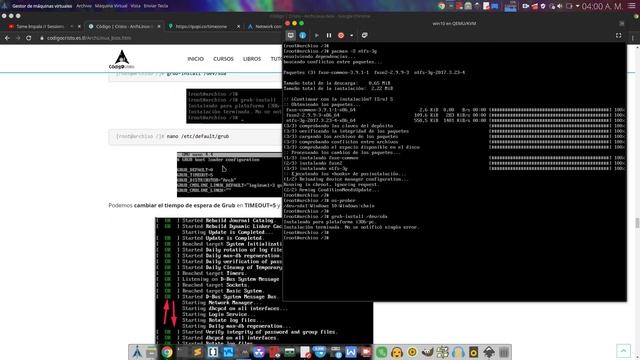Expand the shutdown options dropdown arrow

351,36
